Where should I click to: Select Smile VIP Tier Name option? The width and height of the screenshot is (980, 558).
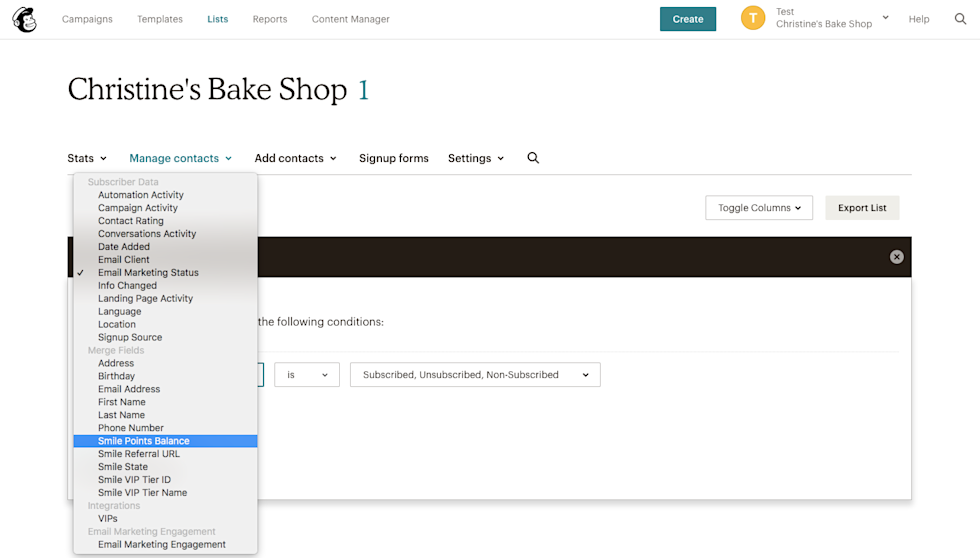pos(165,493)
